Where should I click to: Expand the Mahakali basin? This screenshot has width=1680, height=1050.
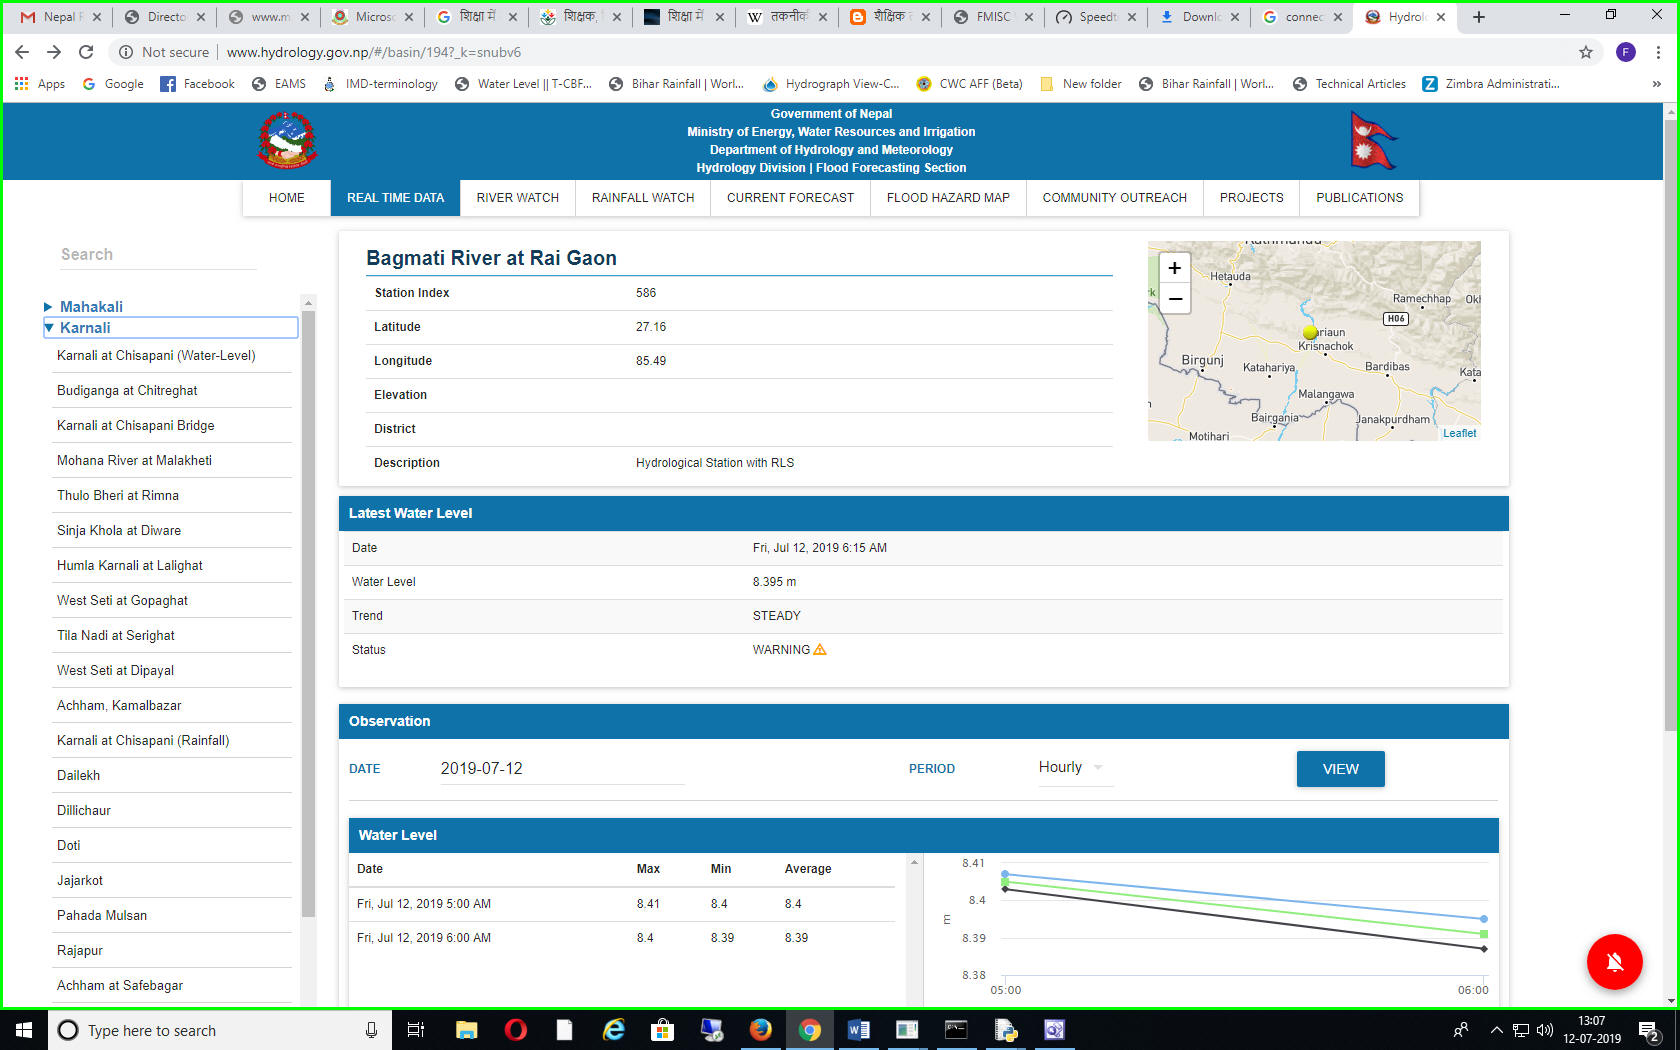click(x=48, y=307)
